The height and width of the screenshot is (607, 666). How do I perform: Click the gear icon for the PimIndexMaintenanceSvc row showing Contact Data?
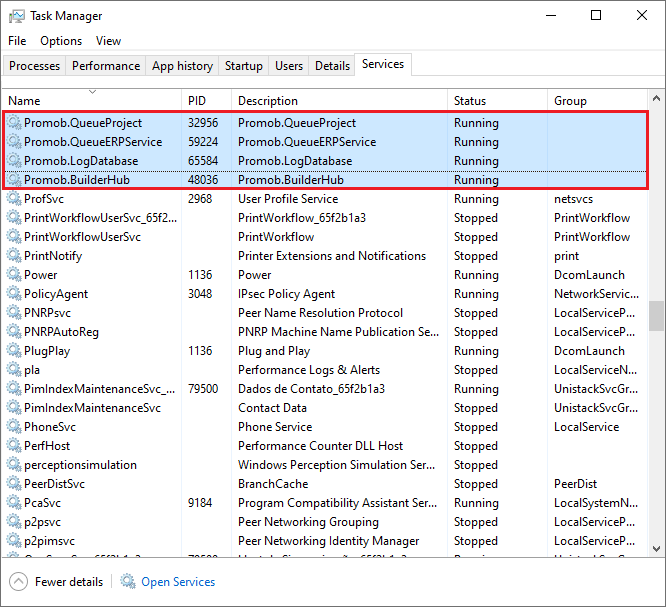tap(14, 407)
